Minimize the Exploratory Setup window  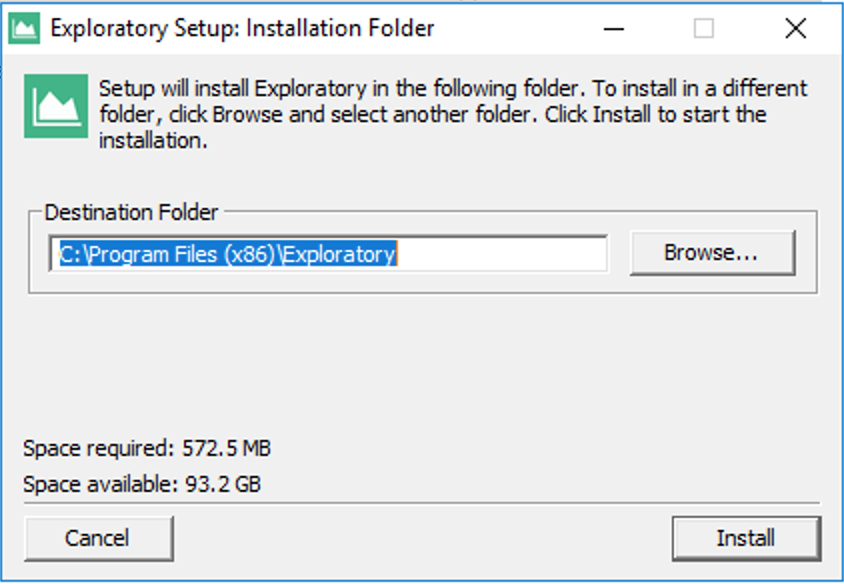point(614,29)
